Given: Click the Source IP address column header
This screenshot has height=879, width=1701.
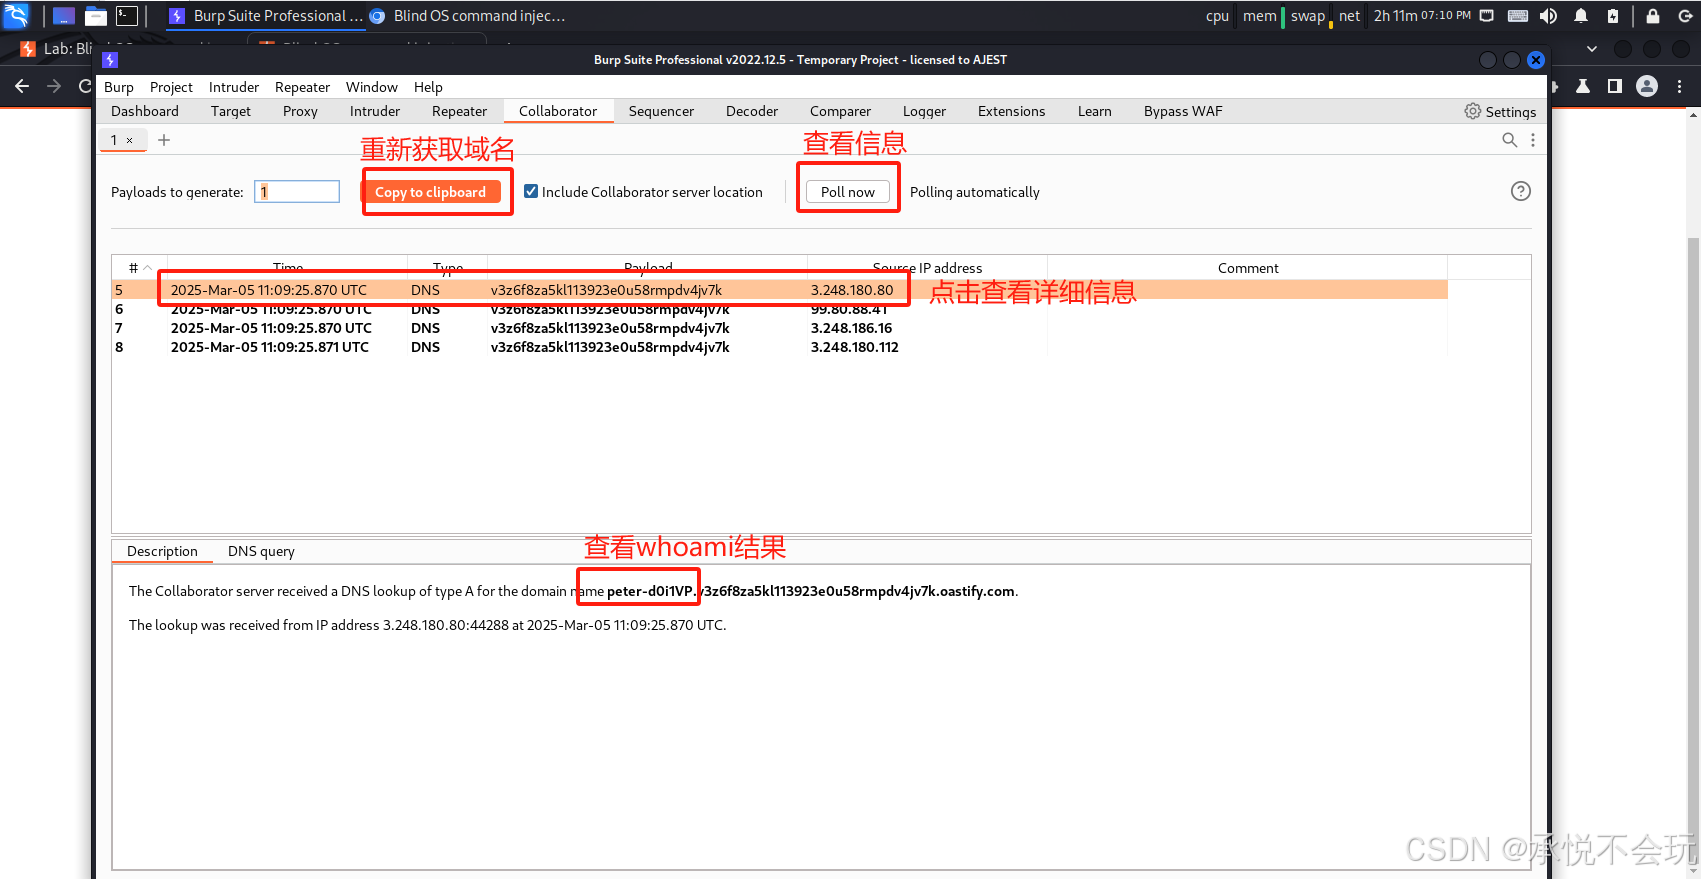Looking at the screenshot, I should 927,268.
